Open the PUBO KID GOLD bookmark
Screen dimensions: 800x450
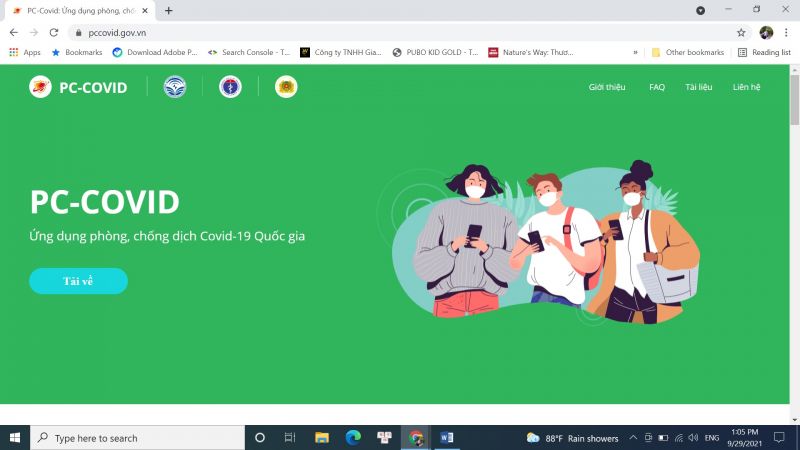[435, 52]
